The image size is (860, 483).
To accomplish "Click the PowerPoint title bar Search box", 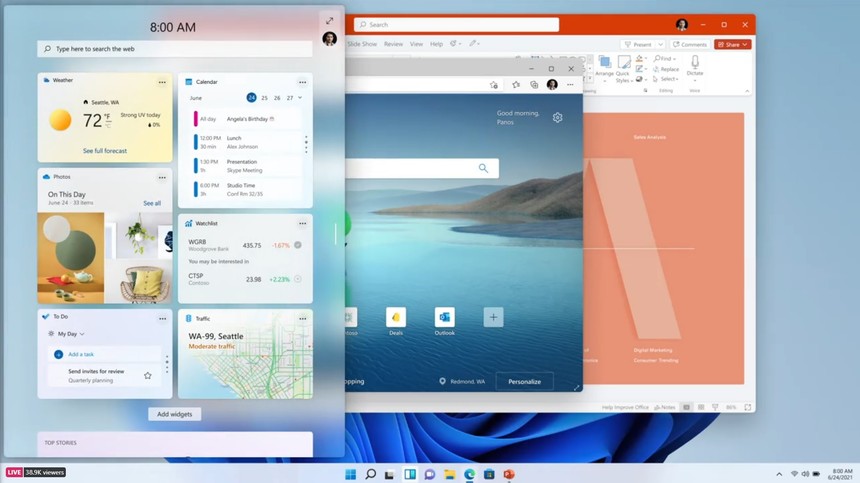I will [x=456, y=25].
